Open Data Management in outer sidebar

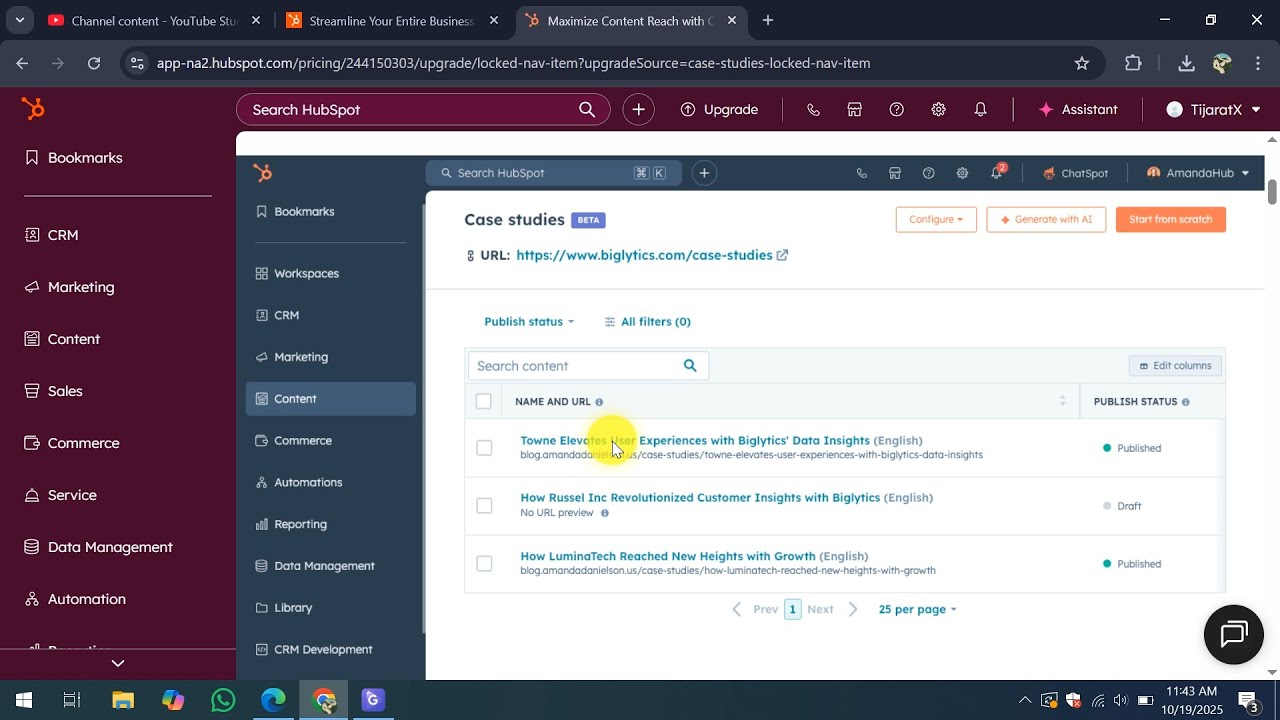pyautogui.click(x=110, y=547)
